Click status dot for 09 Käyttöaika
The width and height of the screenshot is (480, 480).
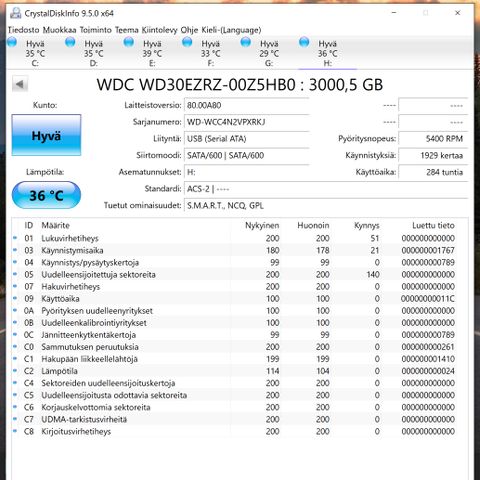pyautogui.click(x=15, y=298)
